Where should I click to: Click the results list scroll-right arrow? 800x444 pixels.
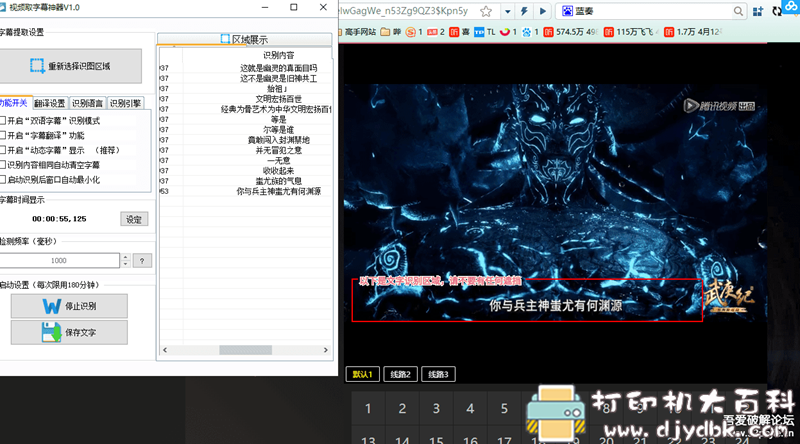326,350
